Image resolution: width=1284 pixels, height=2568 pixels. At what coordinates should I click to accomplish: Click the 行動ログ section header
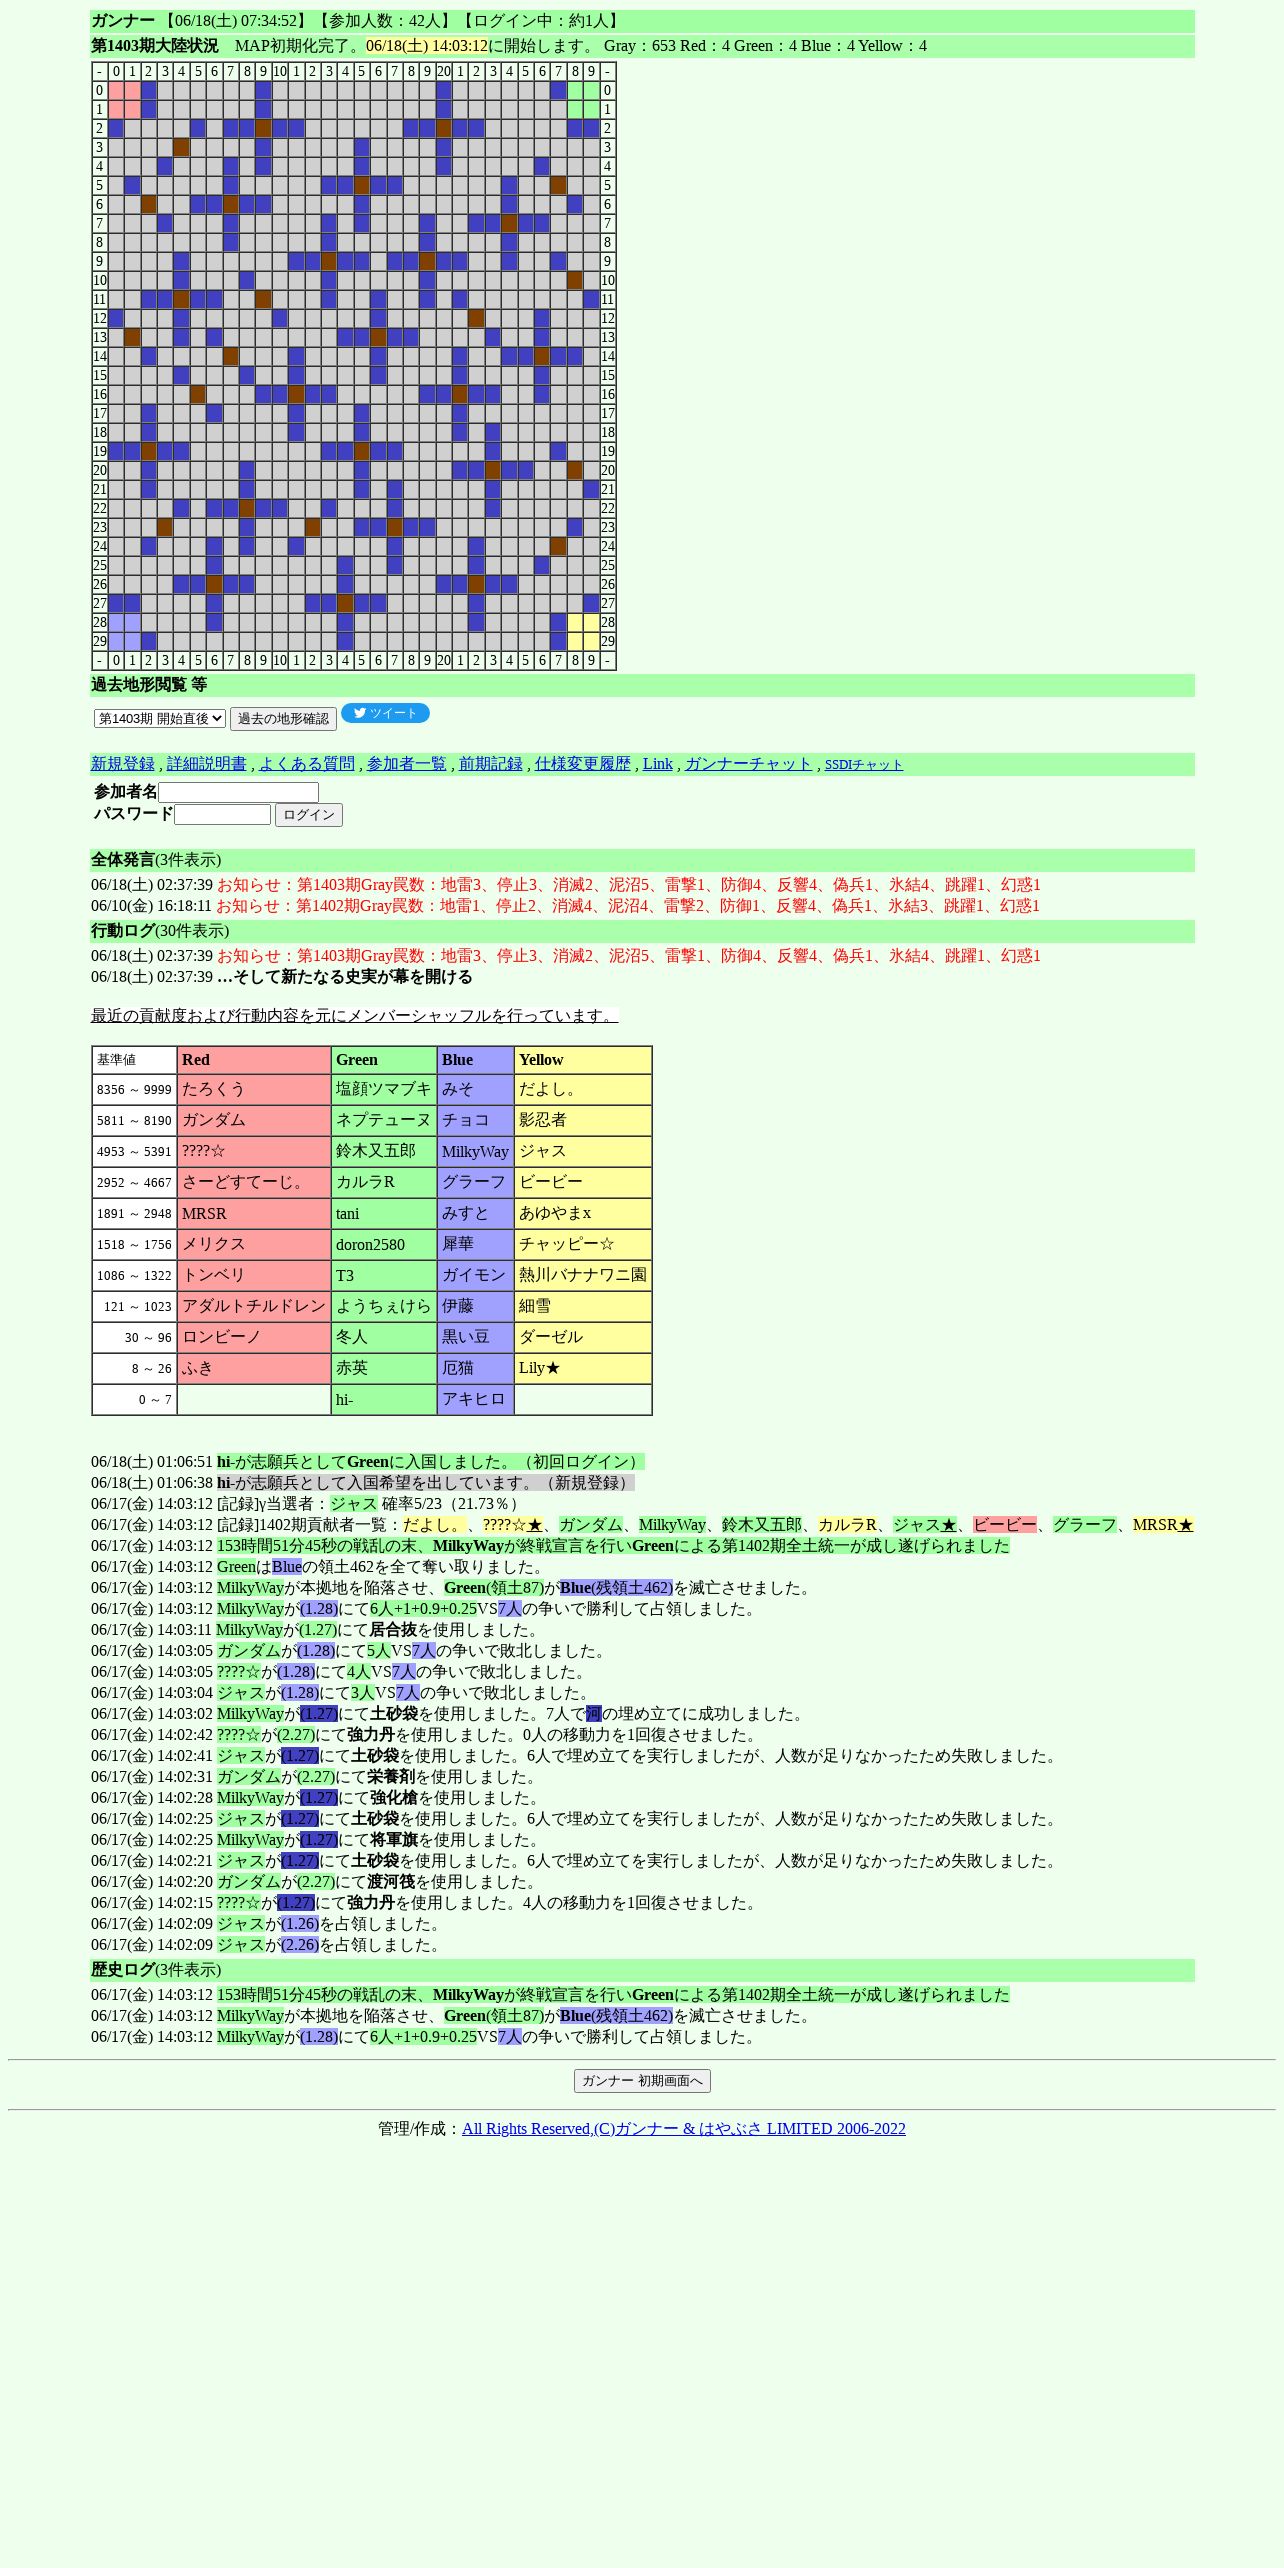pos(642,931)
